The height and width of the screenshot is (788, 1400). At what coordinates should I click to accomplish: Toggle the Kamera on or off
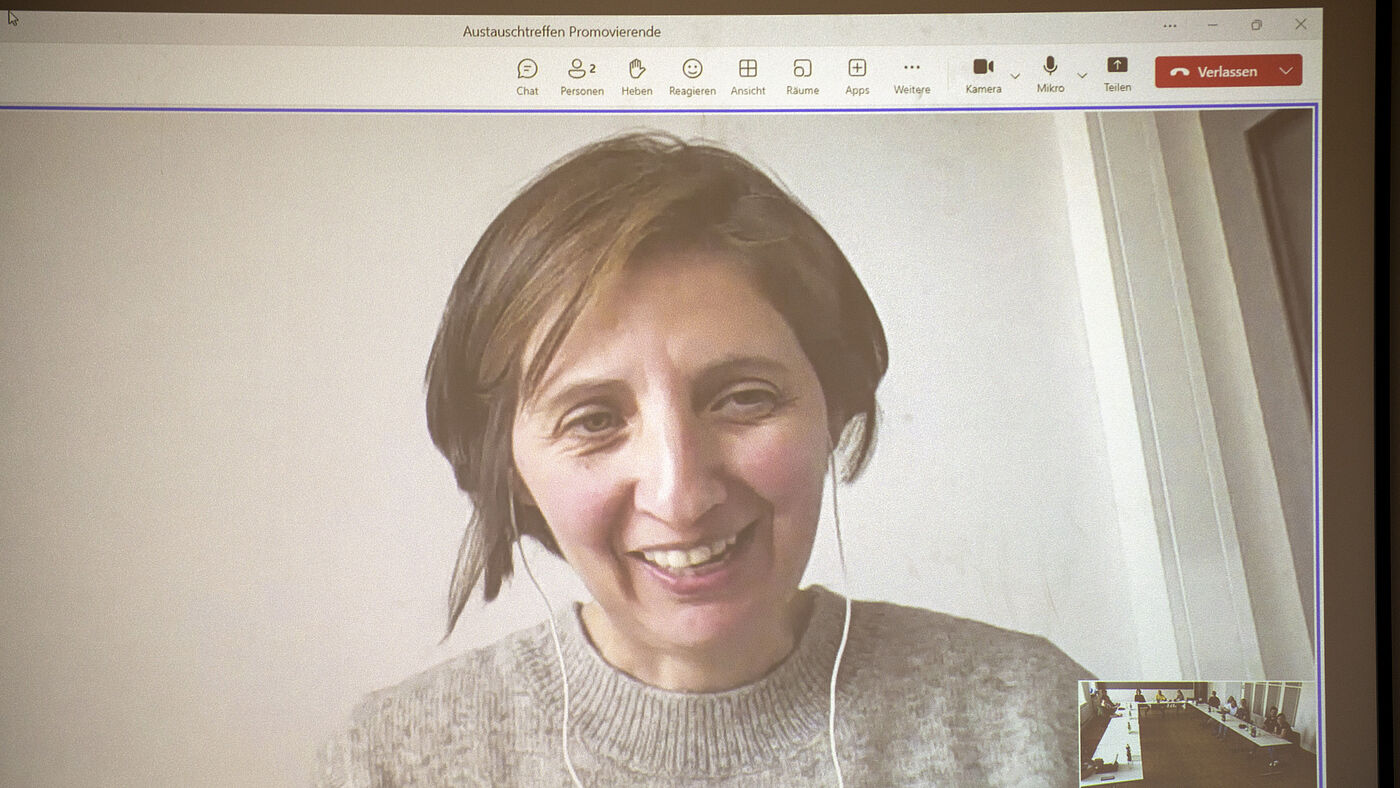point(983,74)
